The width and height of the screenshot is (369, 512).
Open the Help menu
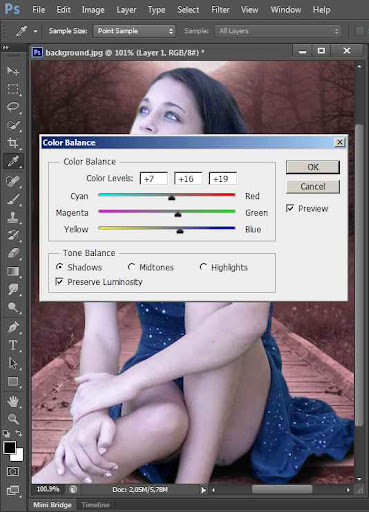(x=321, y=10)
